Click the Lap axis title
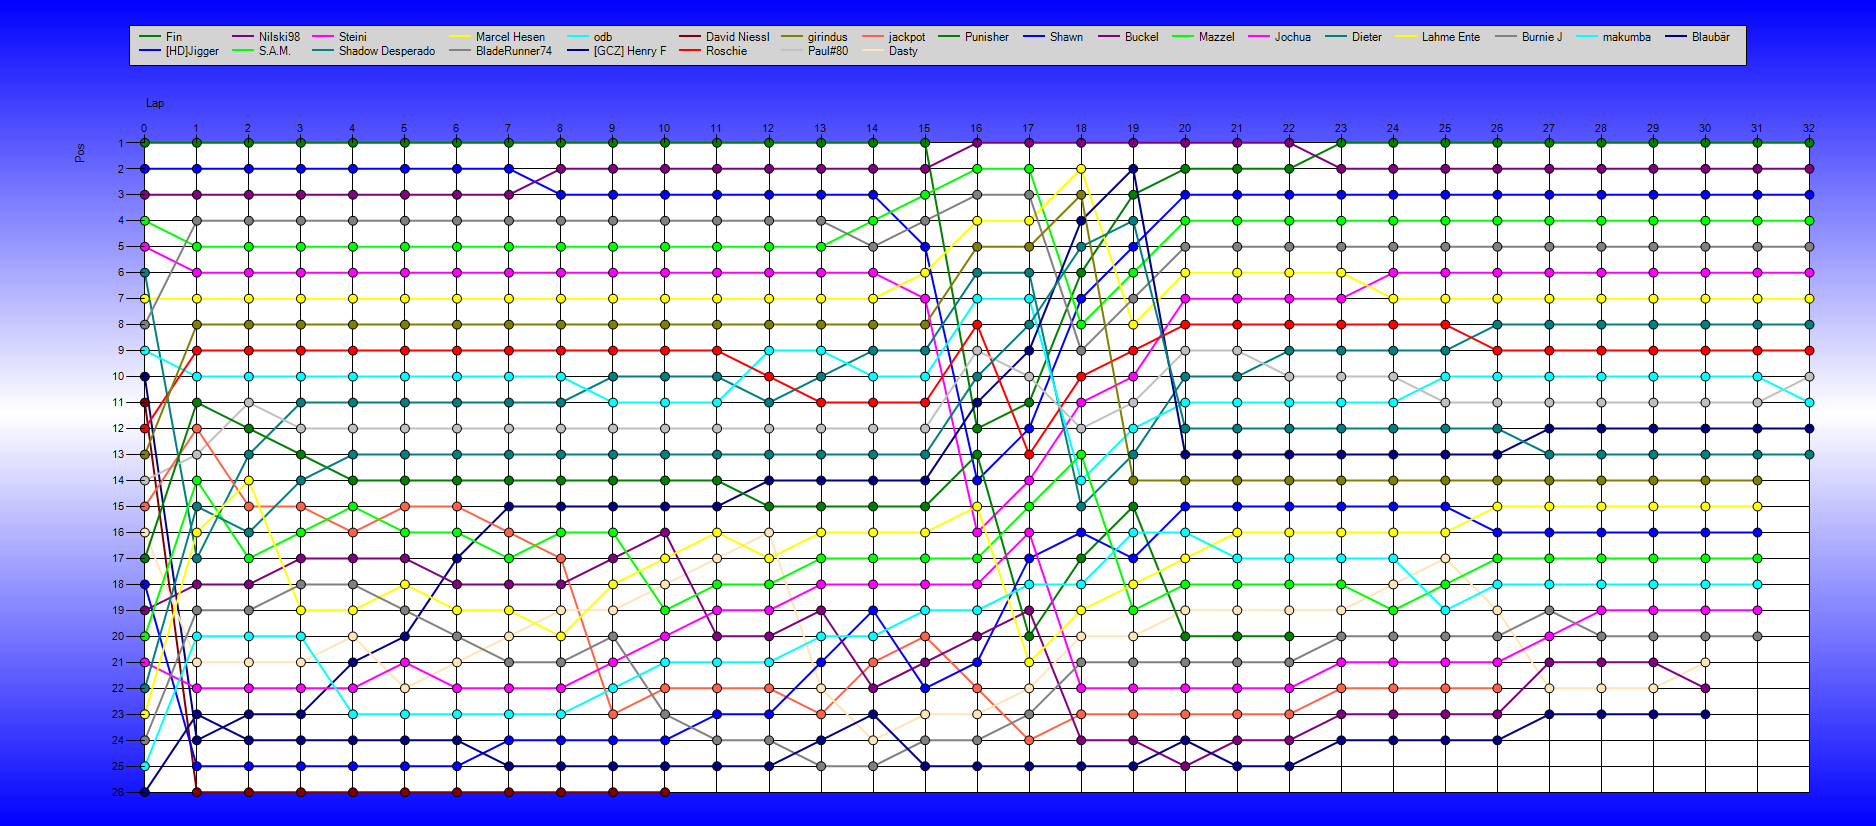 (155, 103)
